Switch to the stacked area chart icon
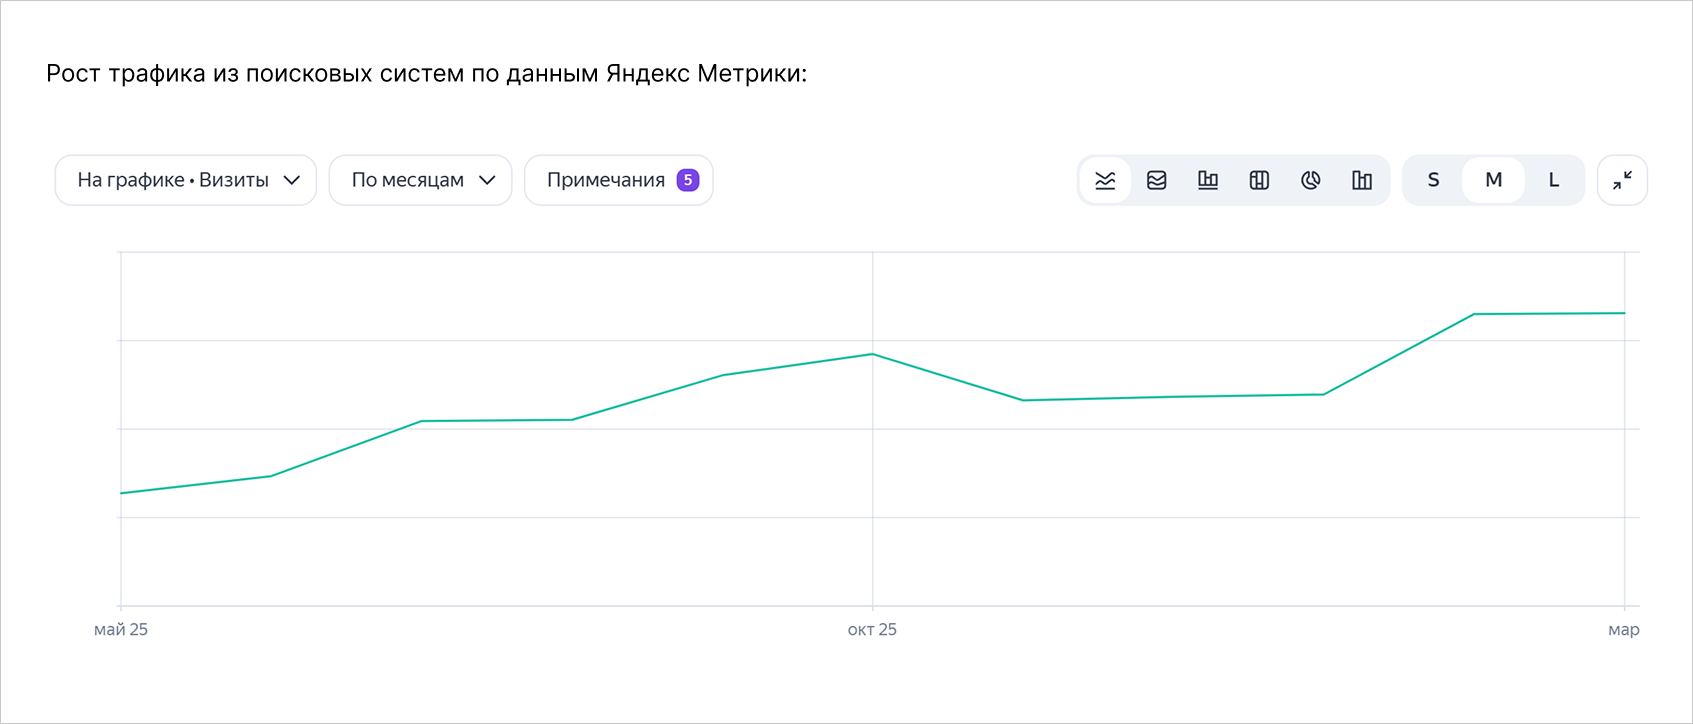Image resolution: width=1693 pixels, height=724 pixels. pos(1157,180)
